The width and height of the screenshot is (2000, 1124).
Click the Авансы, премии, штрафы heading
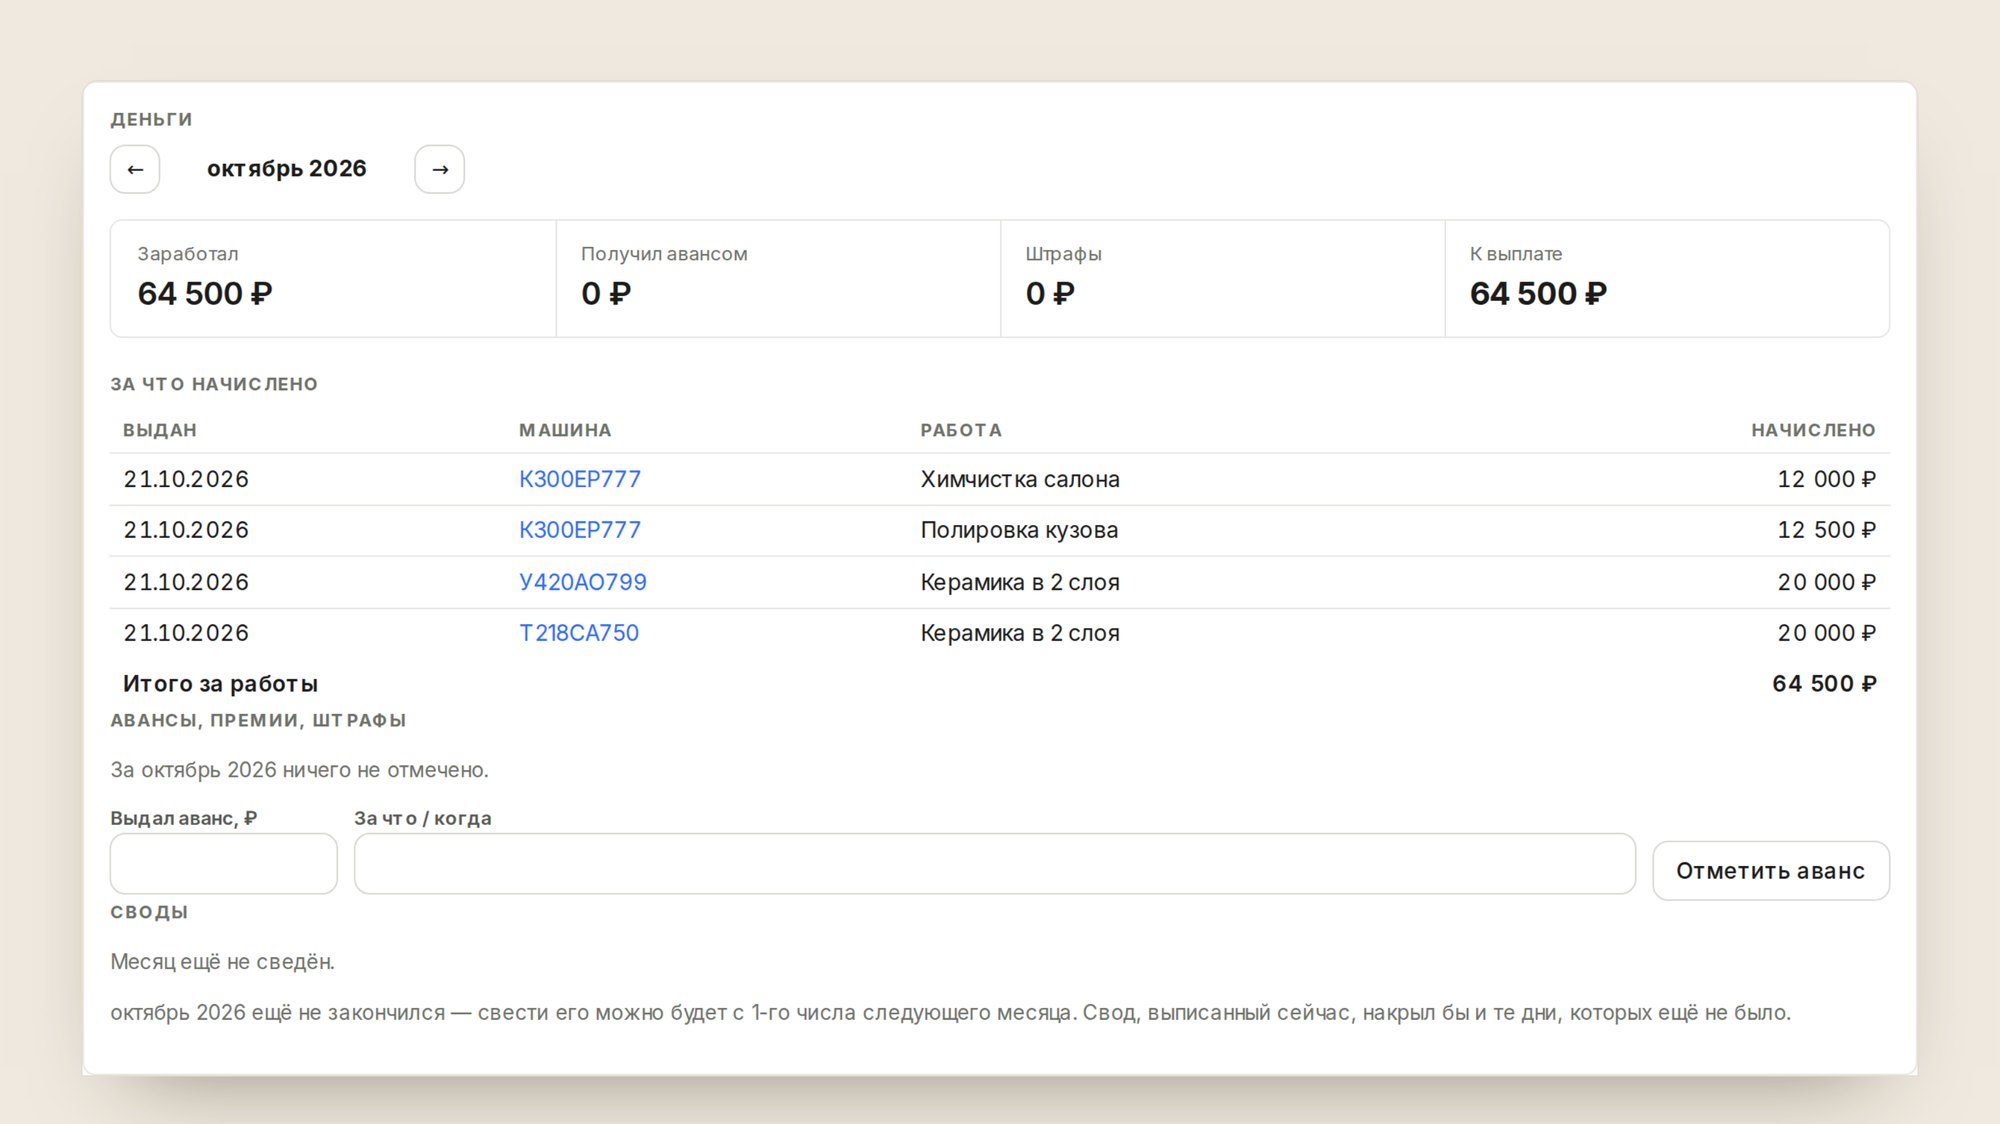[x=258, y=720]
